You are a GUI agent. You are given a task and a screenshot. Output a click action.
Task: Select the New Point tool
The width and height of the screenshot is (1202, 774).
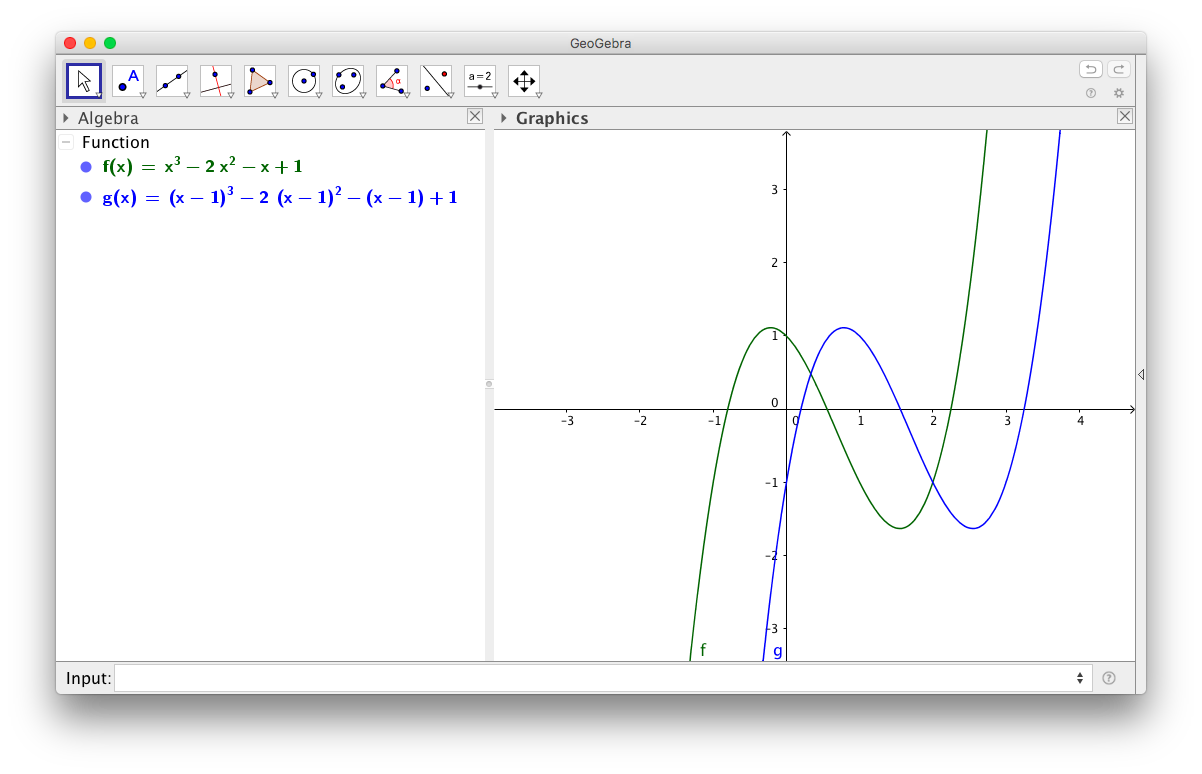128,81
